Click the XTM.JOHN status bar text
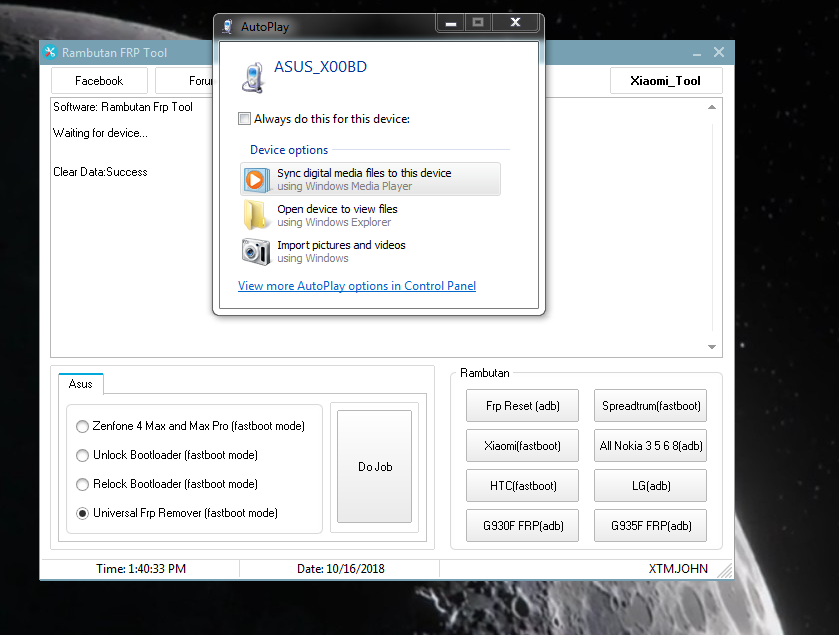The height and width of the screenshot is (635, 839). pos(678,569)
